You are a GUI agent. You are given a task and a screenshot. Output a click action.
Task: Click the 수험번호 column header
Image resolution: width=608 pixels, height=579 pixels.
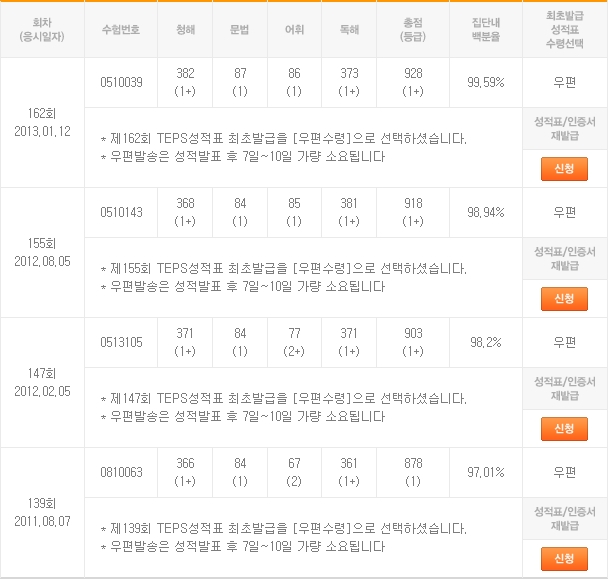[122, 29]
